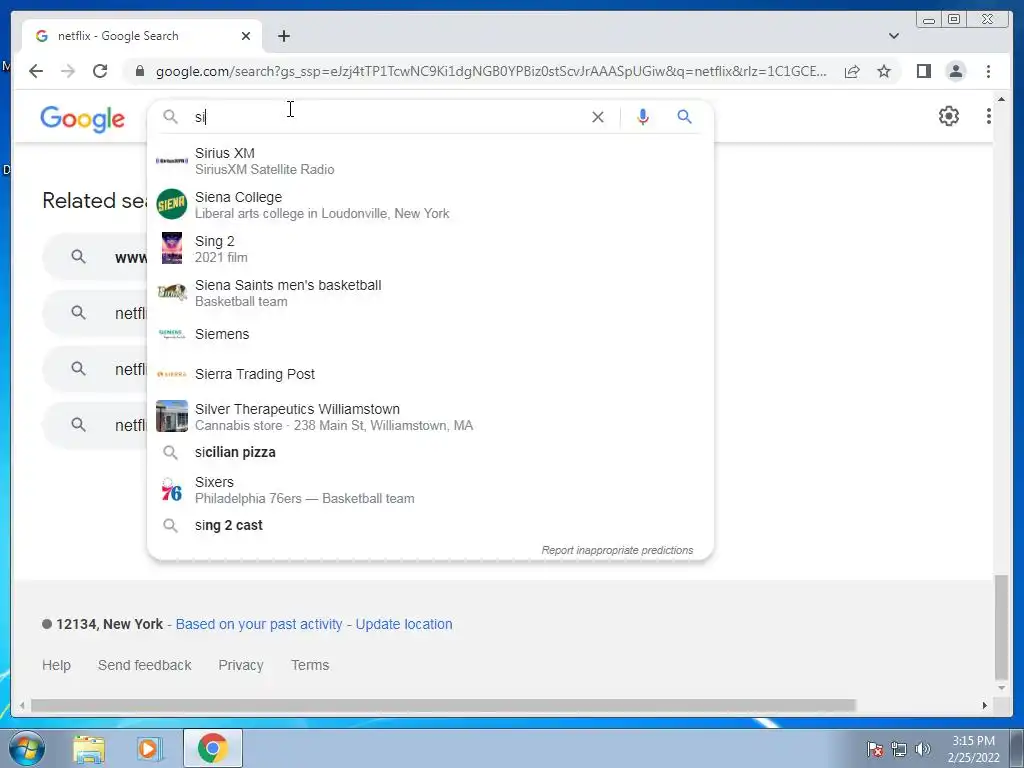Open the tab search dropdown arrow
The width and height of the screenshot is (1024, 768).
pos(893,36)
